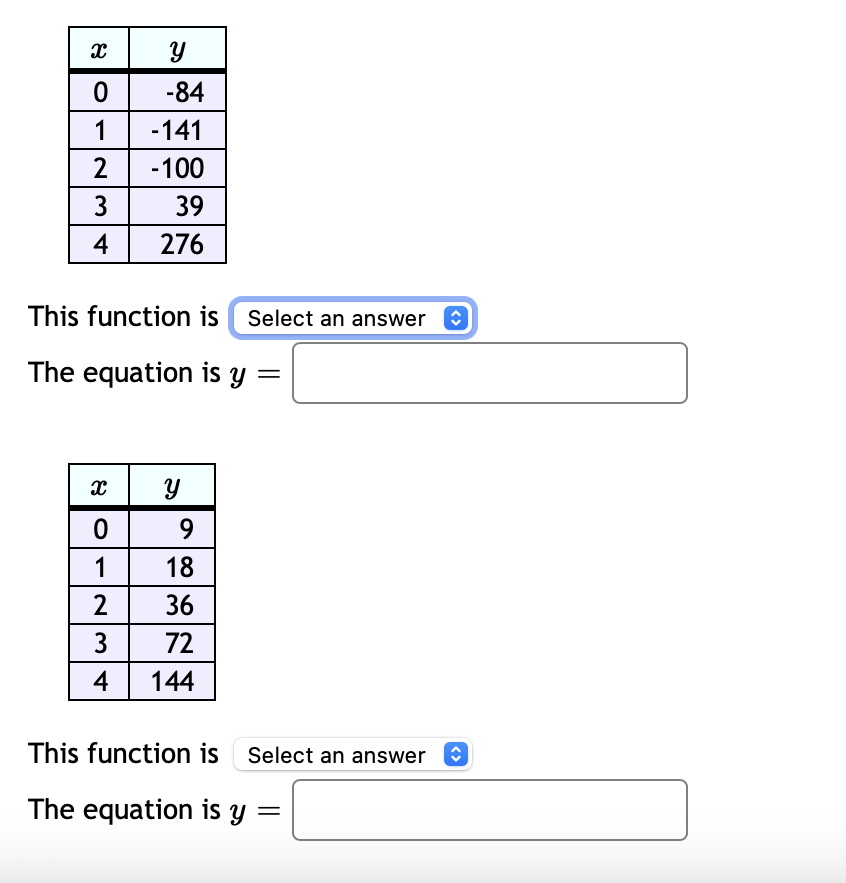The width and height of the screenshot is (846, 883).
Task: Click the first equation input field
Action: [489, 373]
